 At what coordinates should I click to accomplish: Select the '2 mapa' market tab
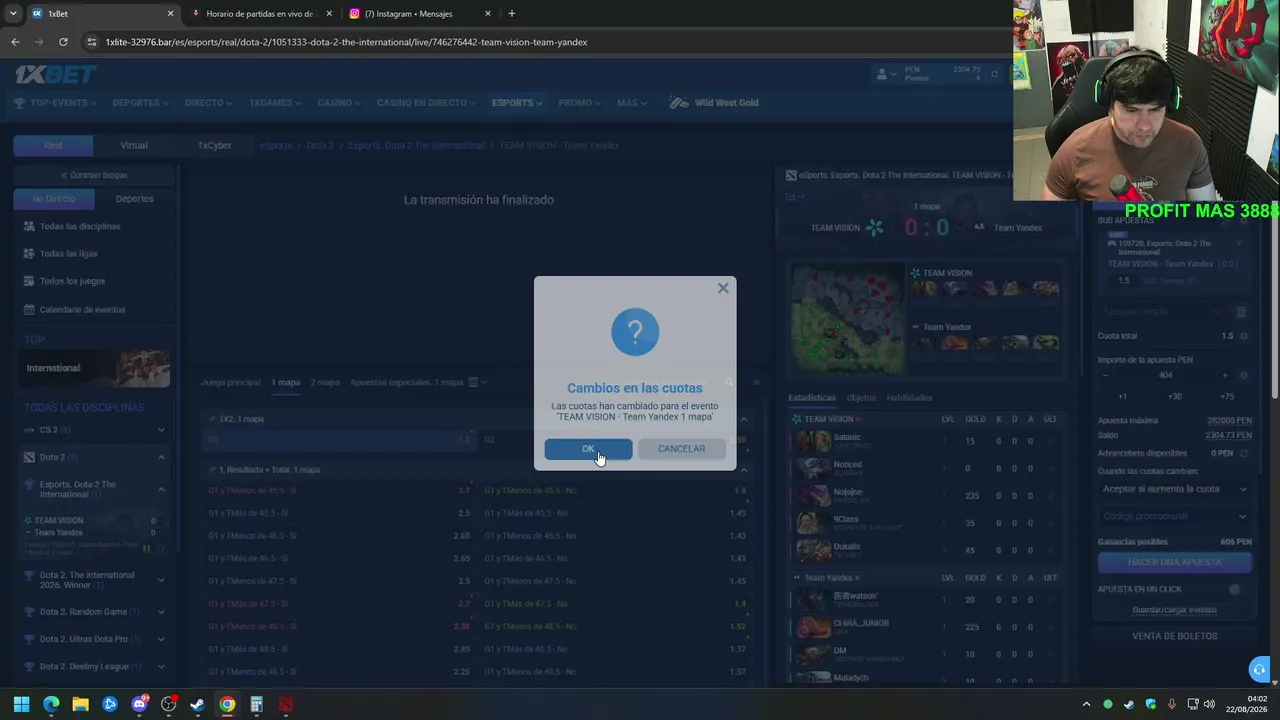pos(325,382)
